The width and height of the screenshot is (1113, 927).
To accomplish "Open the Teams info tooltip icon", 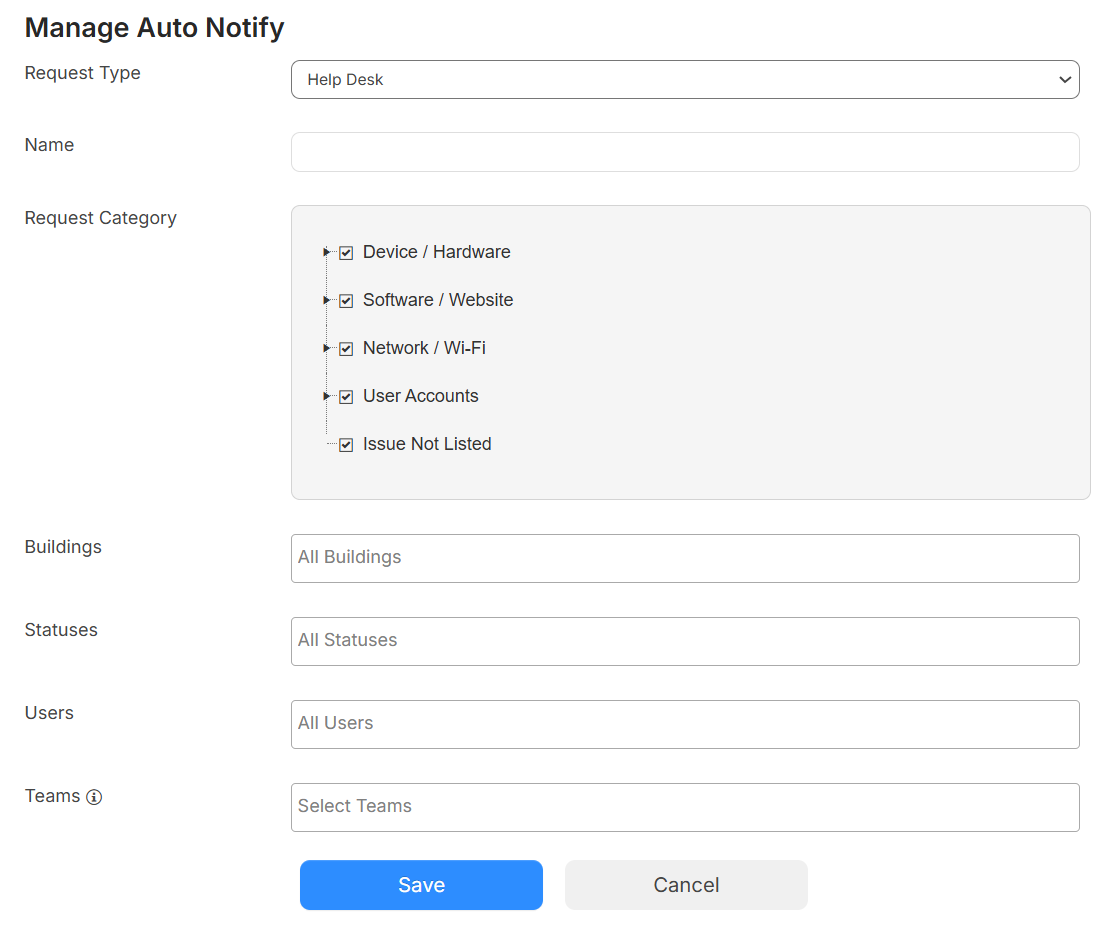I will click(95, 797).
